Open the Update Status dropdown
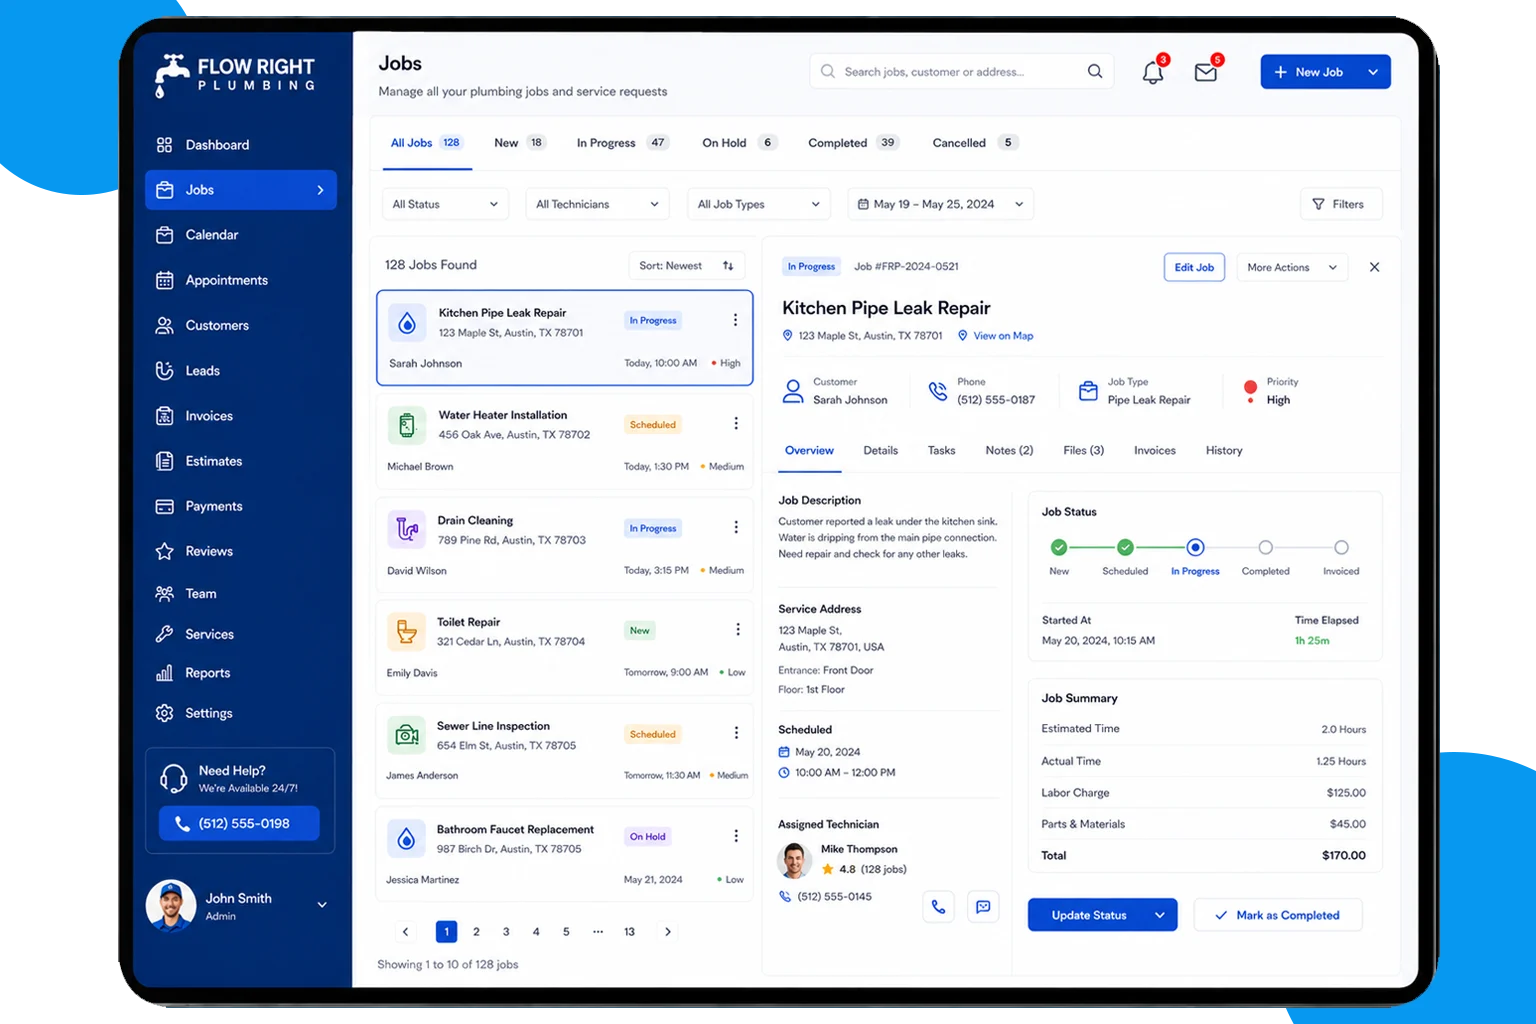The width and height of the screenshot is (1536, 1024). coord(1102,915)
